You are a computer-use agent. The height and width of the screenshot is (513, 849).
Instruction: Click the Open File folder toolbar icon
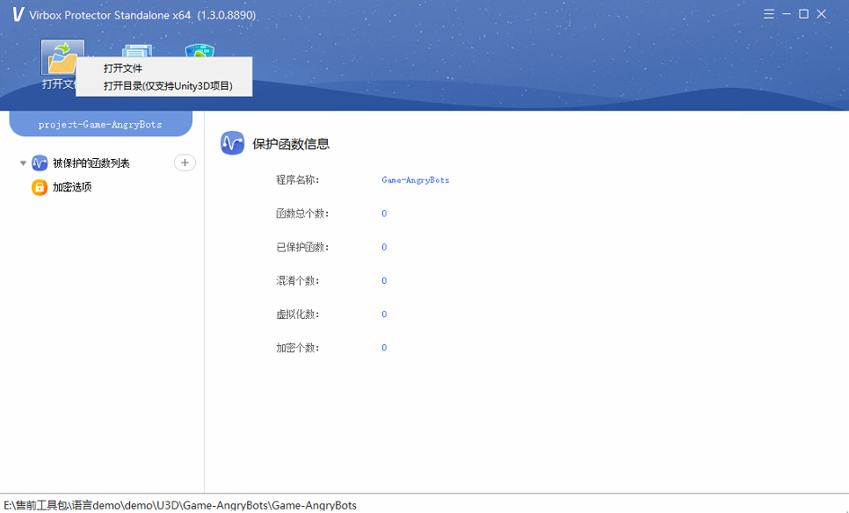(x=62, y=56)
